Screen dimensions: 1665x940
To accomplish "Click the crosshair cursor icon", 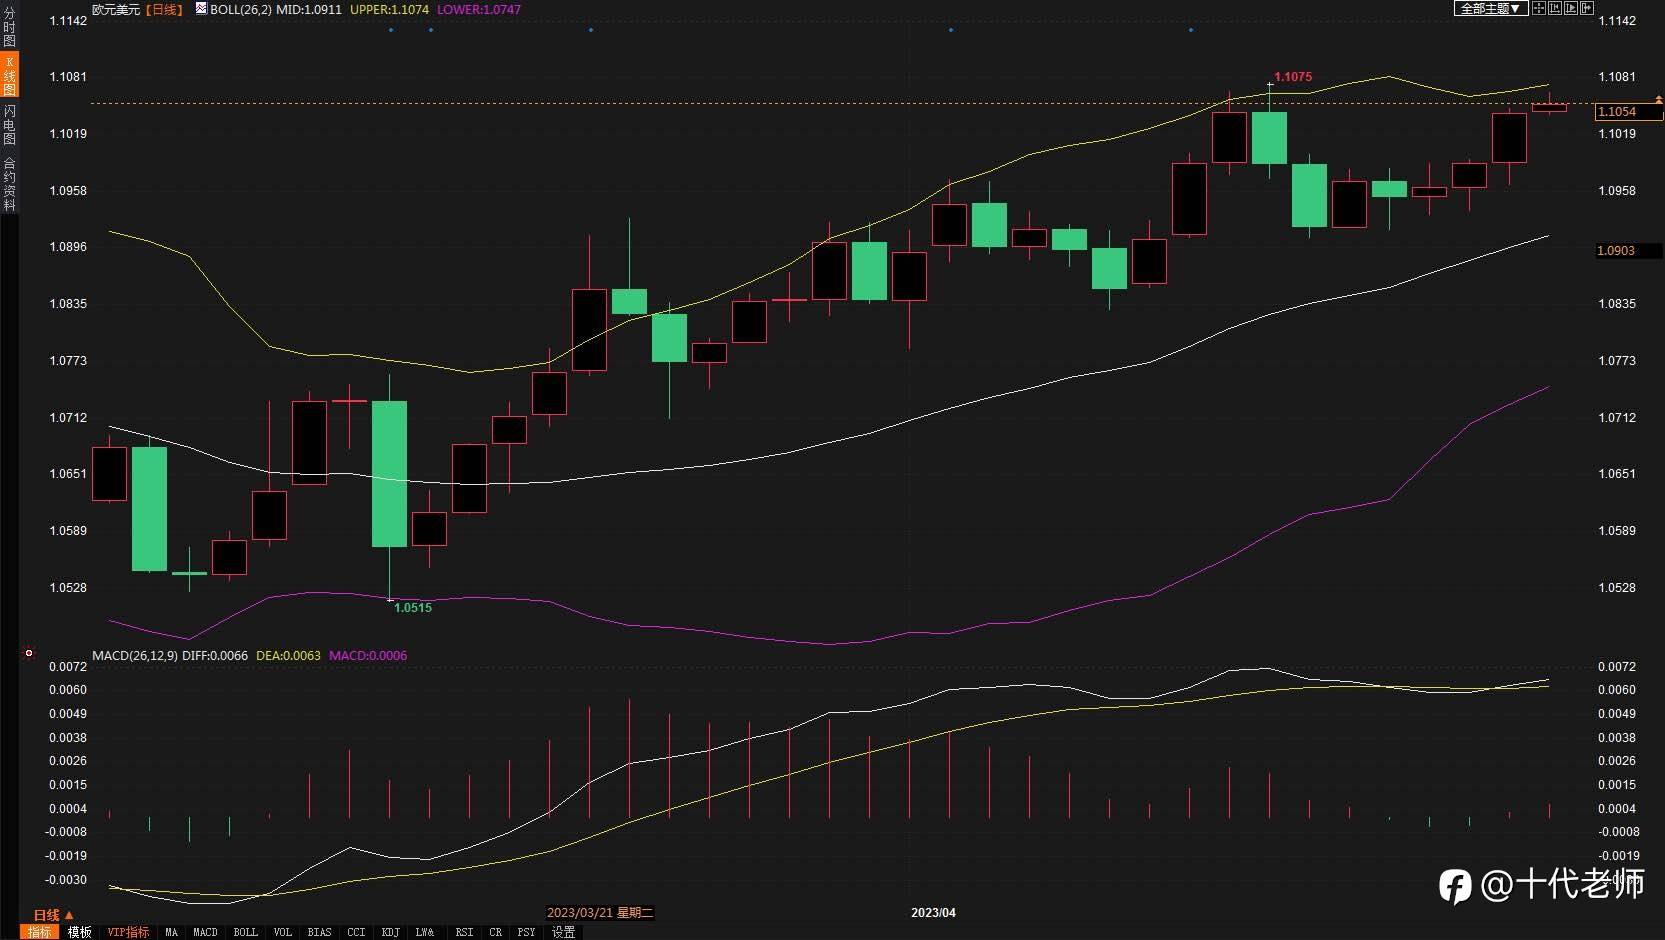I will pyautogui.click(x=1539, y=8).
